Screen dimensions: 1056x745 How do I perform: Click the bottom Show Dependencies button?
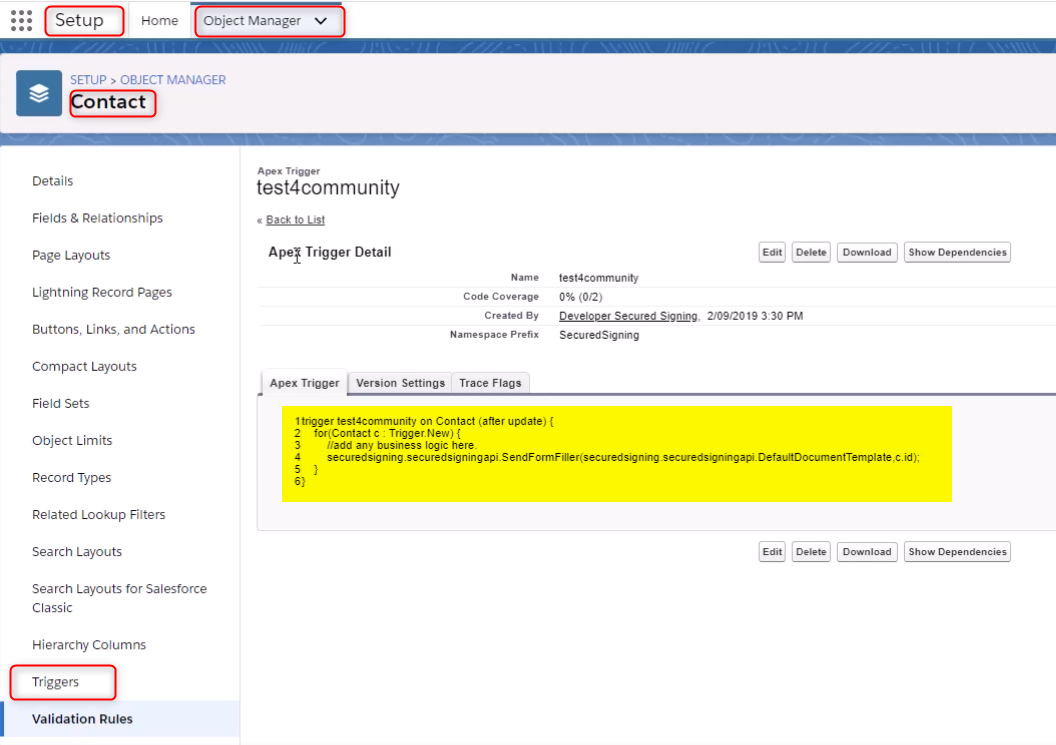point(957,552)
